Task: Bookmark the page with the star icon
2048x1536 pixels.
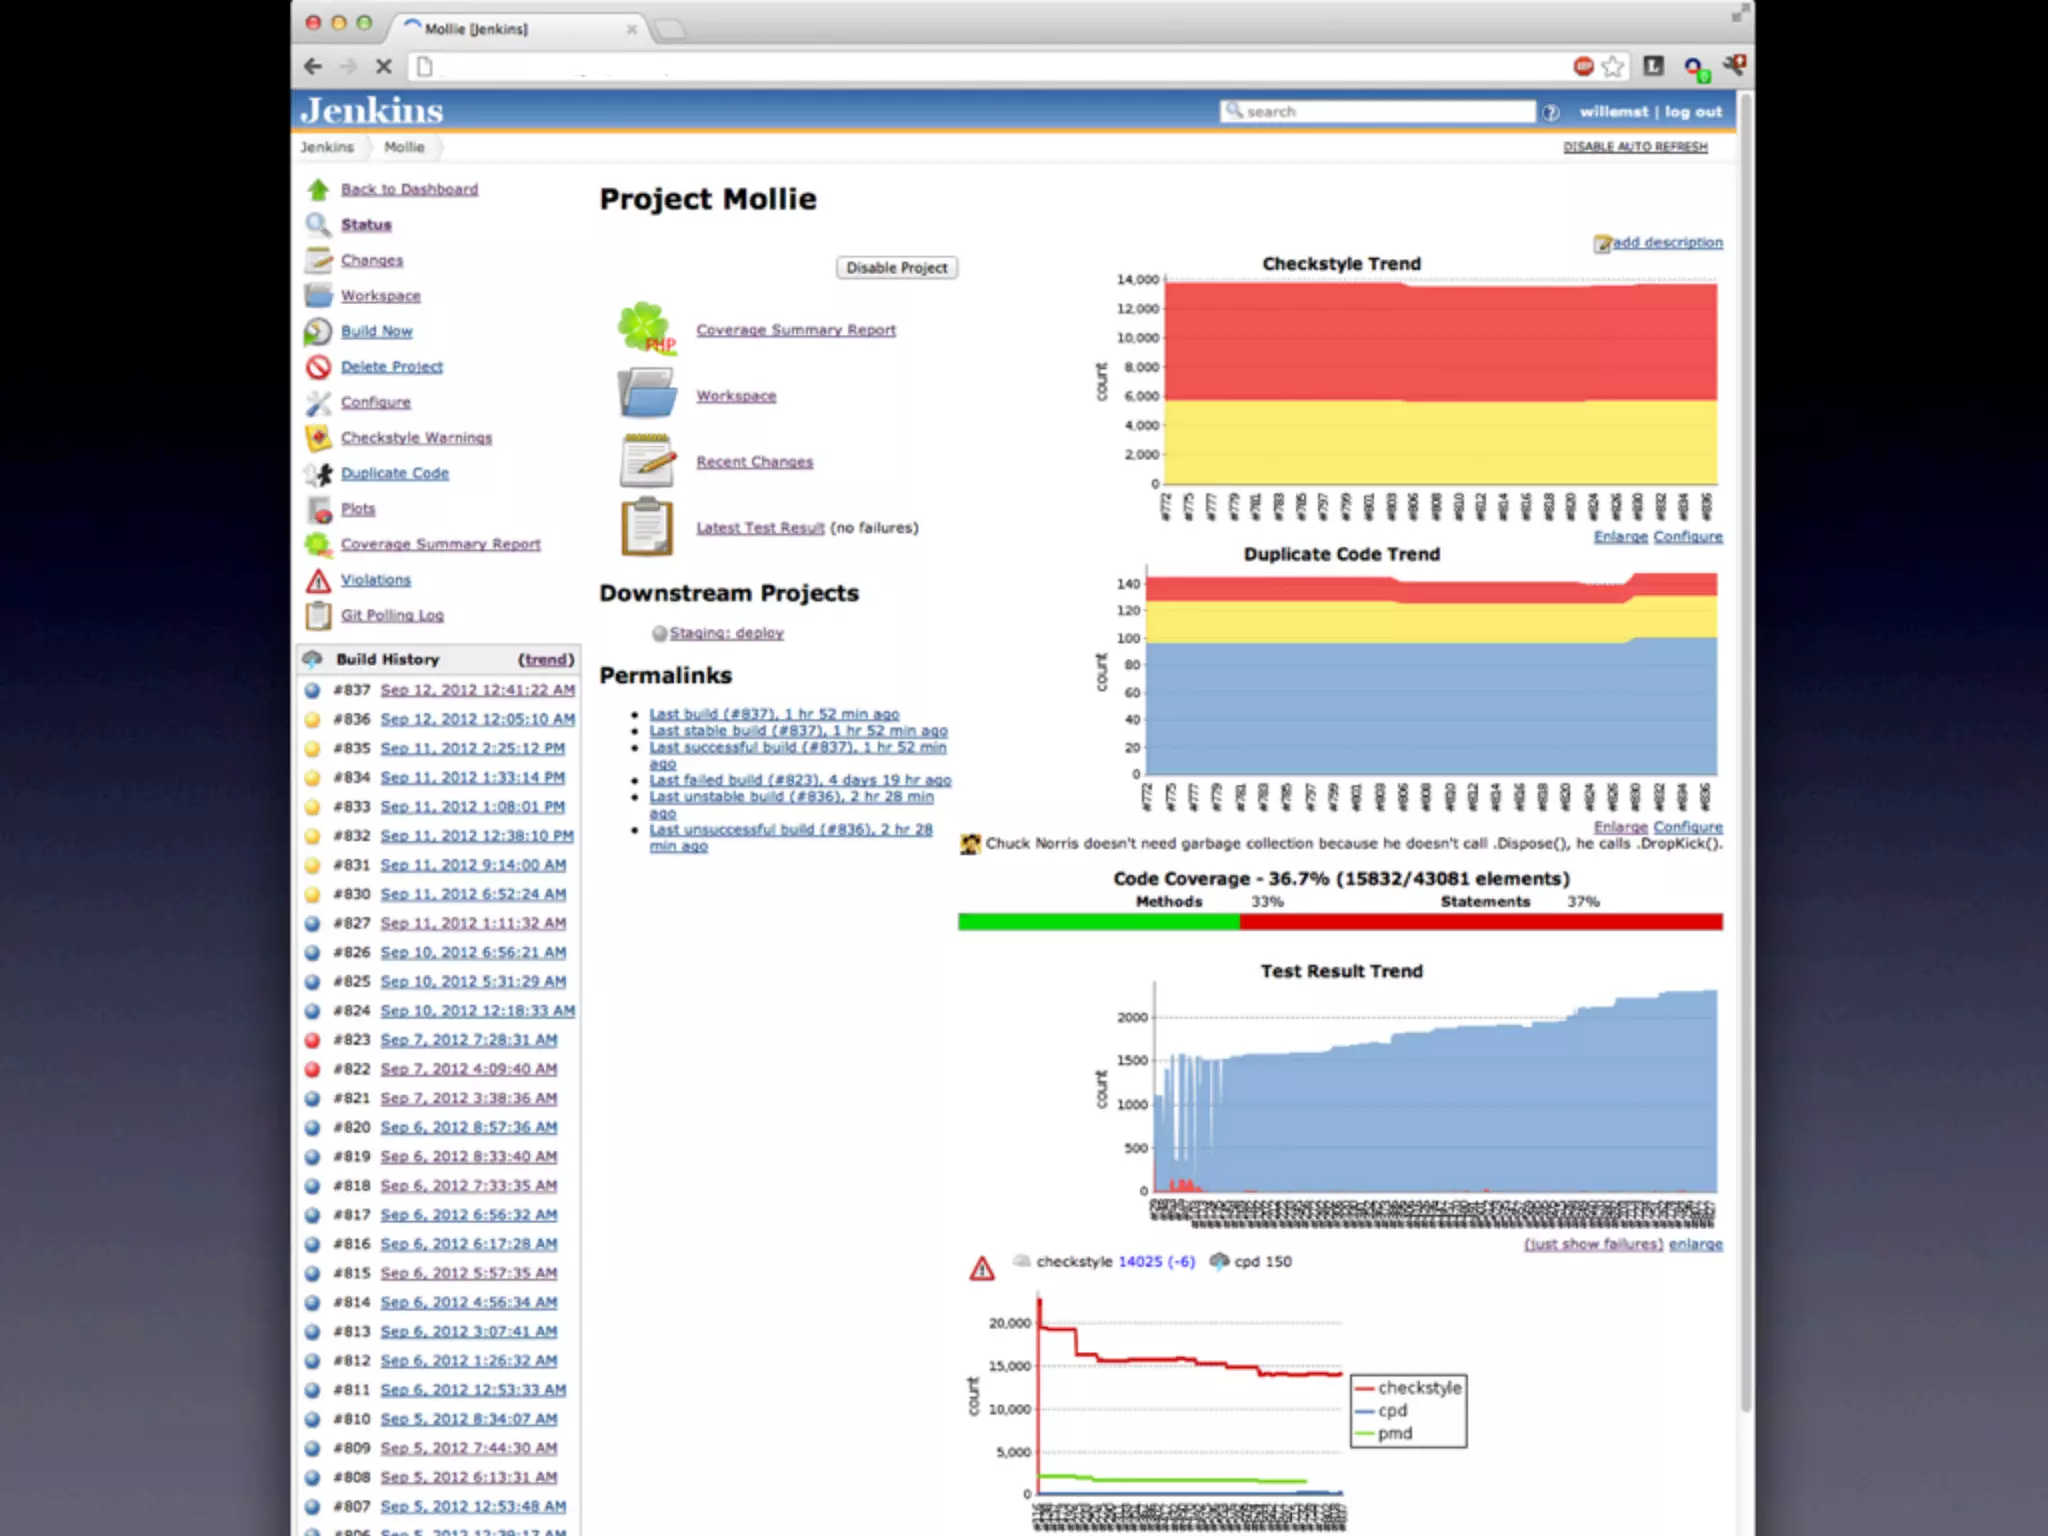Action: point(1612,67)
